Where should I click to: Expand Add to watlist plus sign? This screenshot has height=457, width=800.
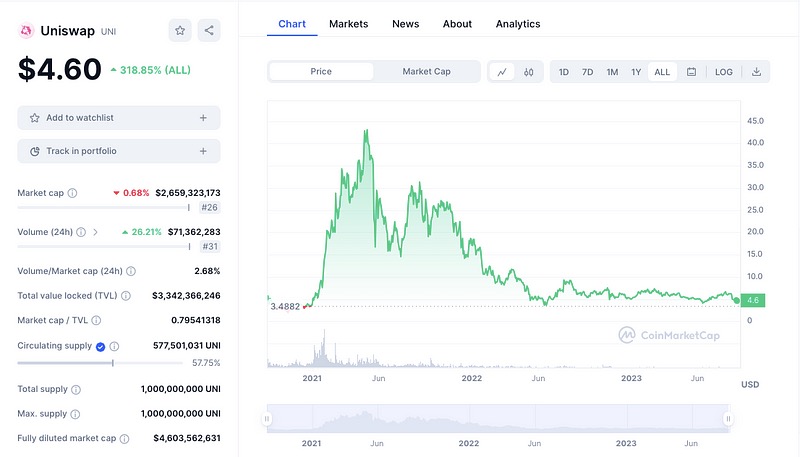[203, 118]
